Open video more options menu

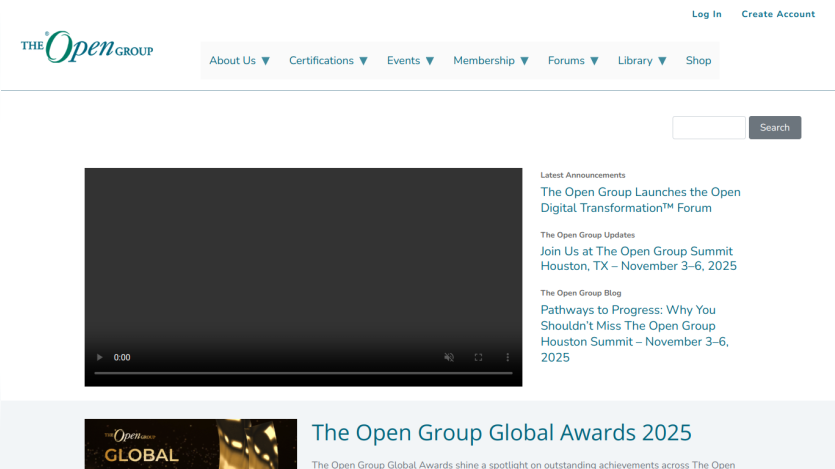click(507, 357)
